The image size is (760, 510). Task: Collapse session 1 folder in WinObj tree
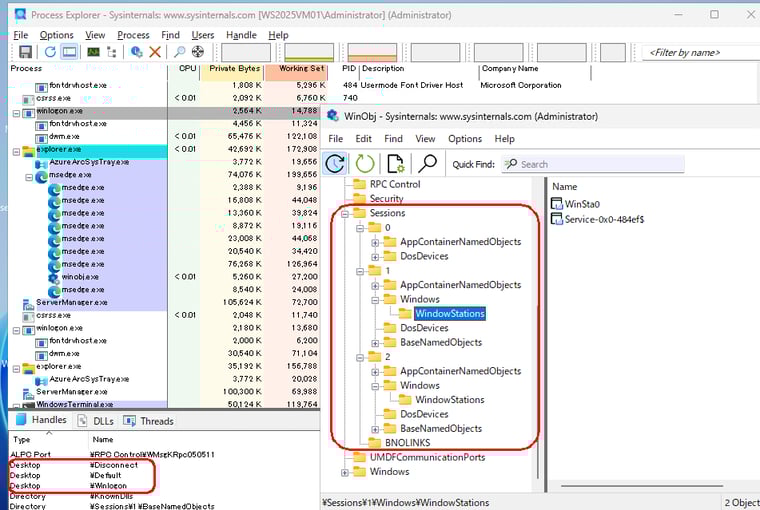pos(360,271)
